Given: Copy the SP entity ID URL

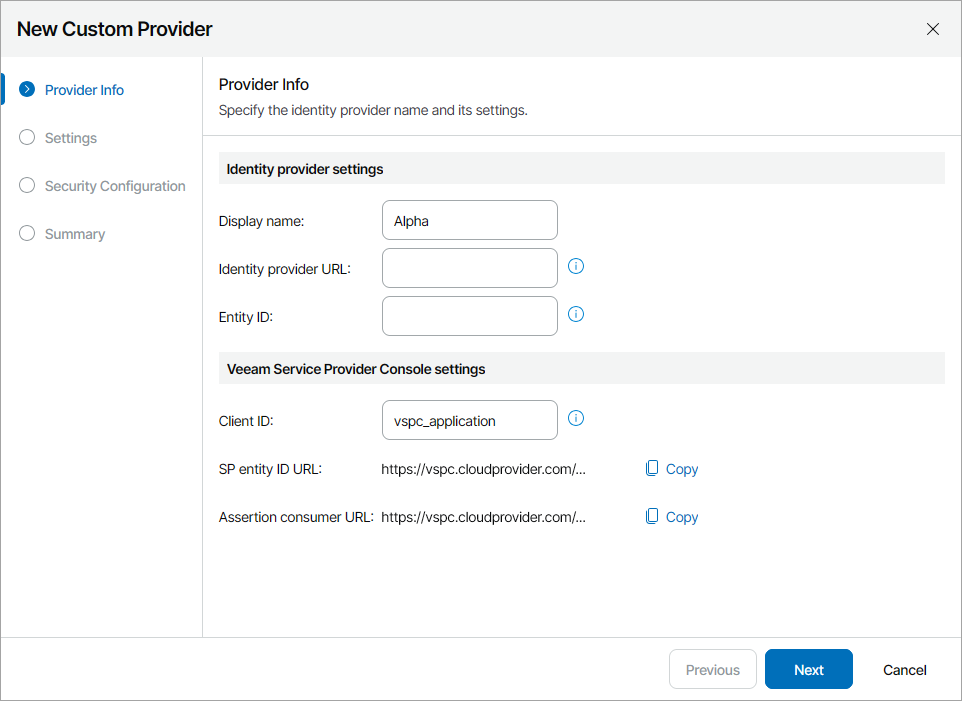Looking at the screenshot, I should coord(672,469).
